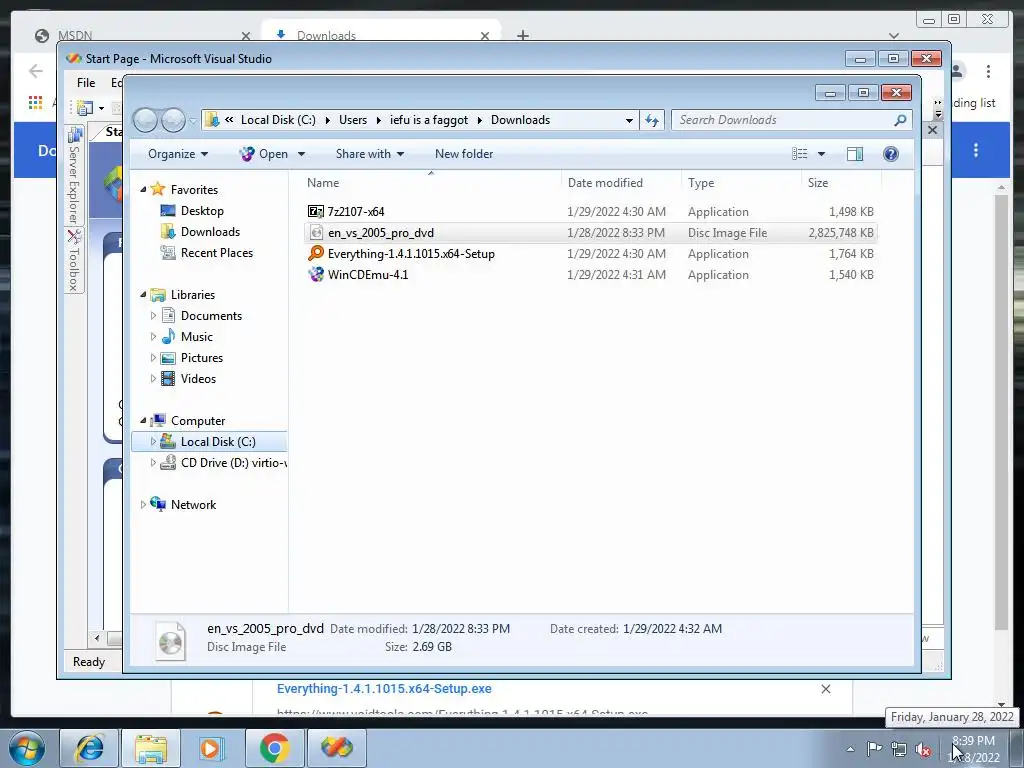Open the Music library
This screenshot has width=1024, height=768.
(197, 336)
